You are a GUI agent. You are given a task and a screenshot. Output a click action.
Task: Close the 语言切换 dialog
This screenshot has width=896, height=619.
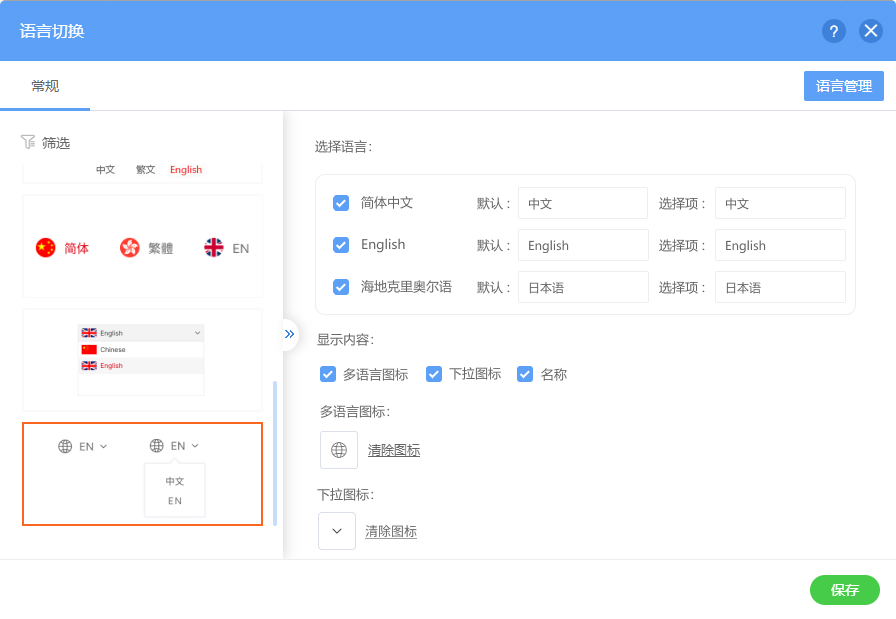tap(871, 31)
